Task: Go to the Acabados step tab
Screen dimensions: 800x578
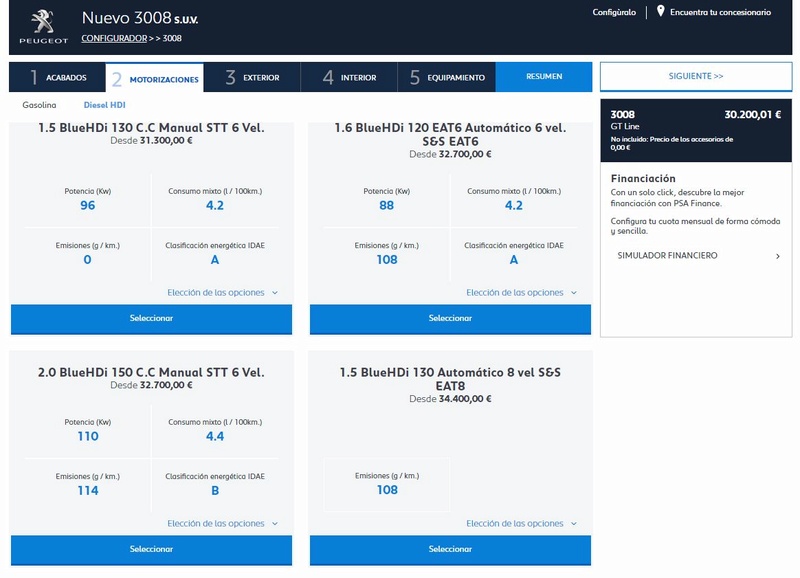Action: pos(57,78)
